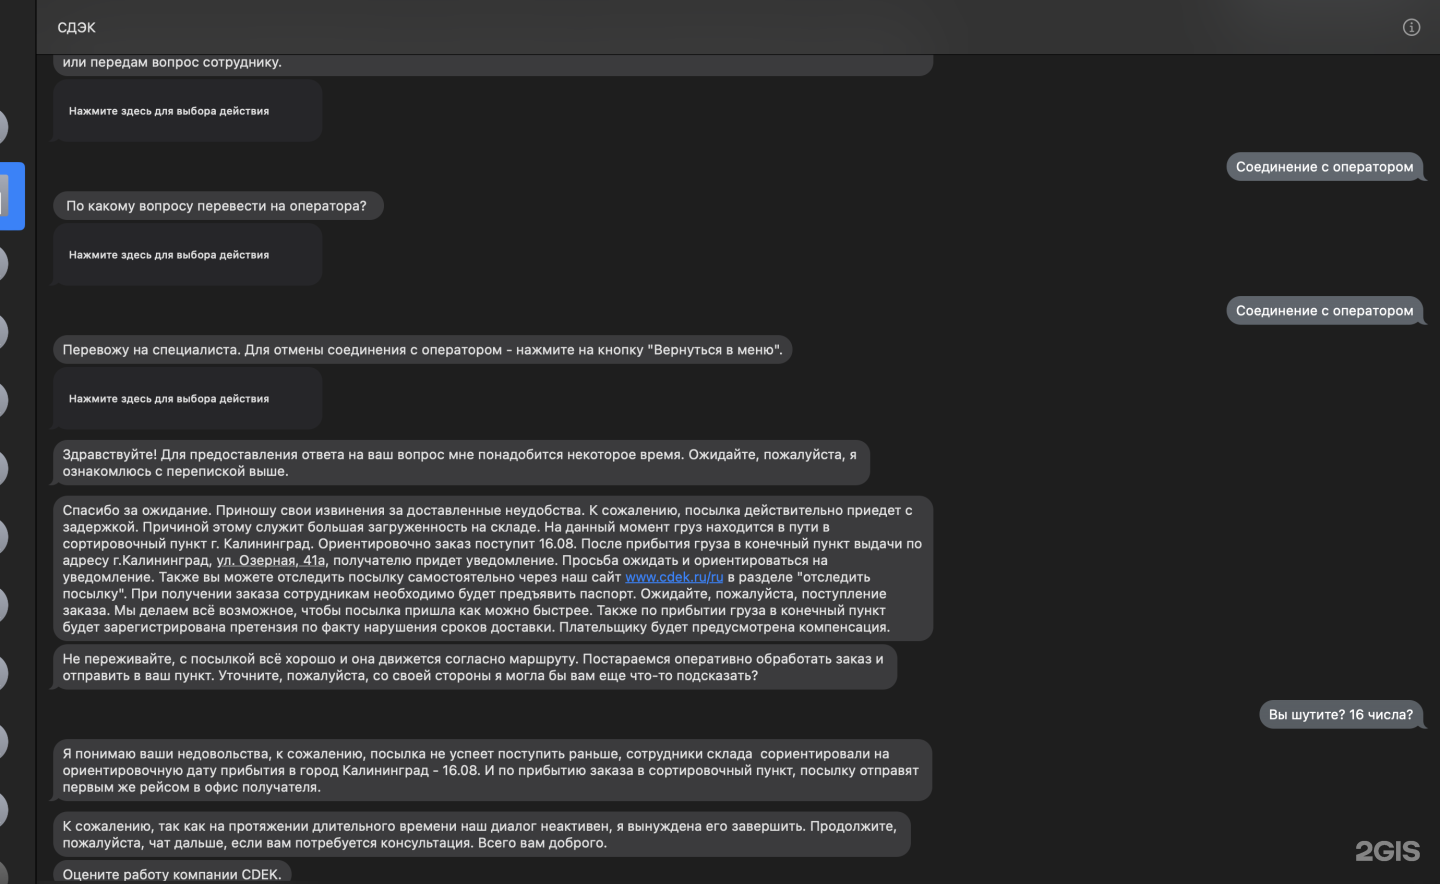Click 'Оцените работу компании CDEK.' message
Viewport: 1440px width, 884px height.
click(172, 873)
